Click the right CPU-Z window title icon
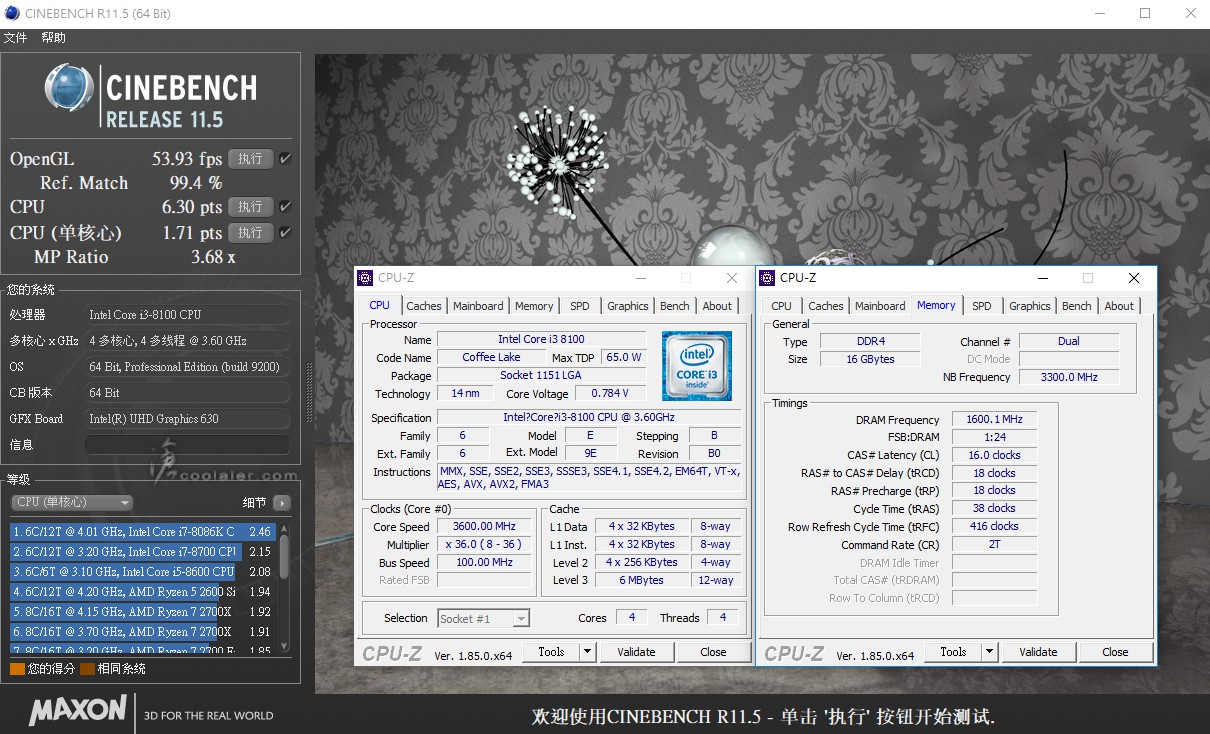The height and width of the screenshot is (734, 1210). point(768,278)
